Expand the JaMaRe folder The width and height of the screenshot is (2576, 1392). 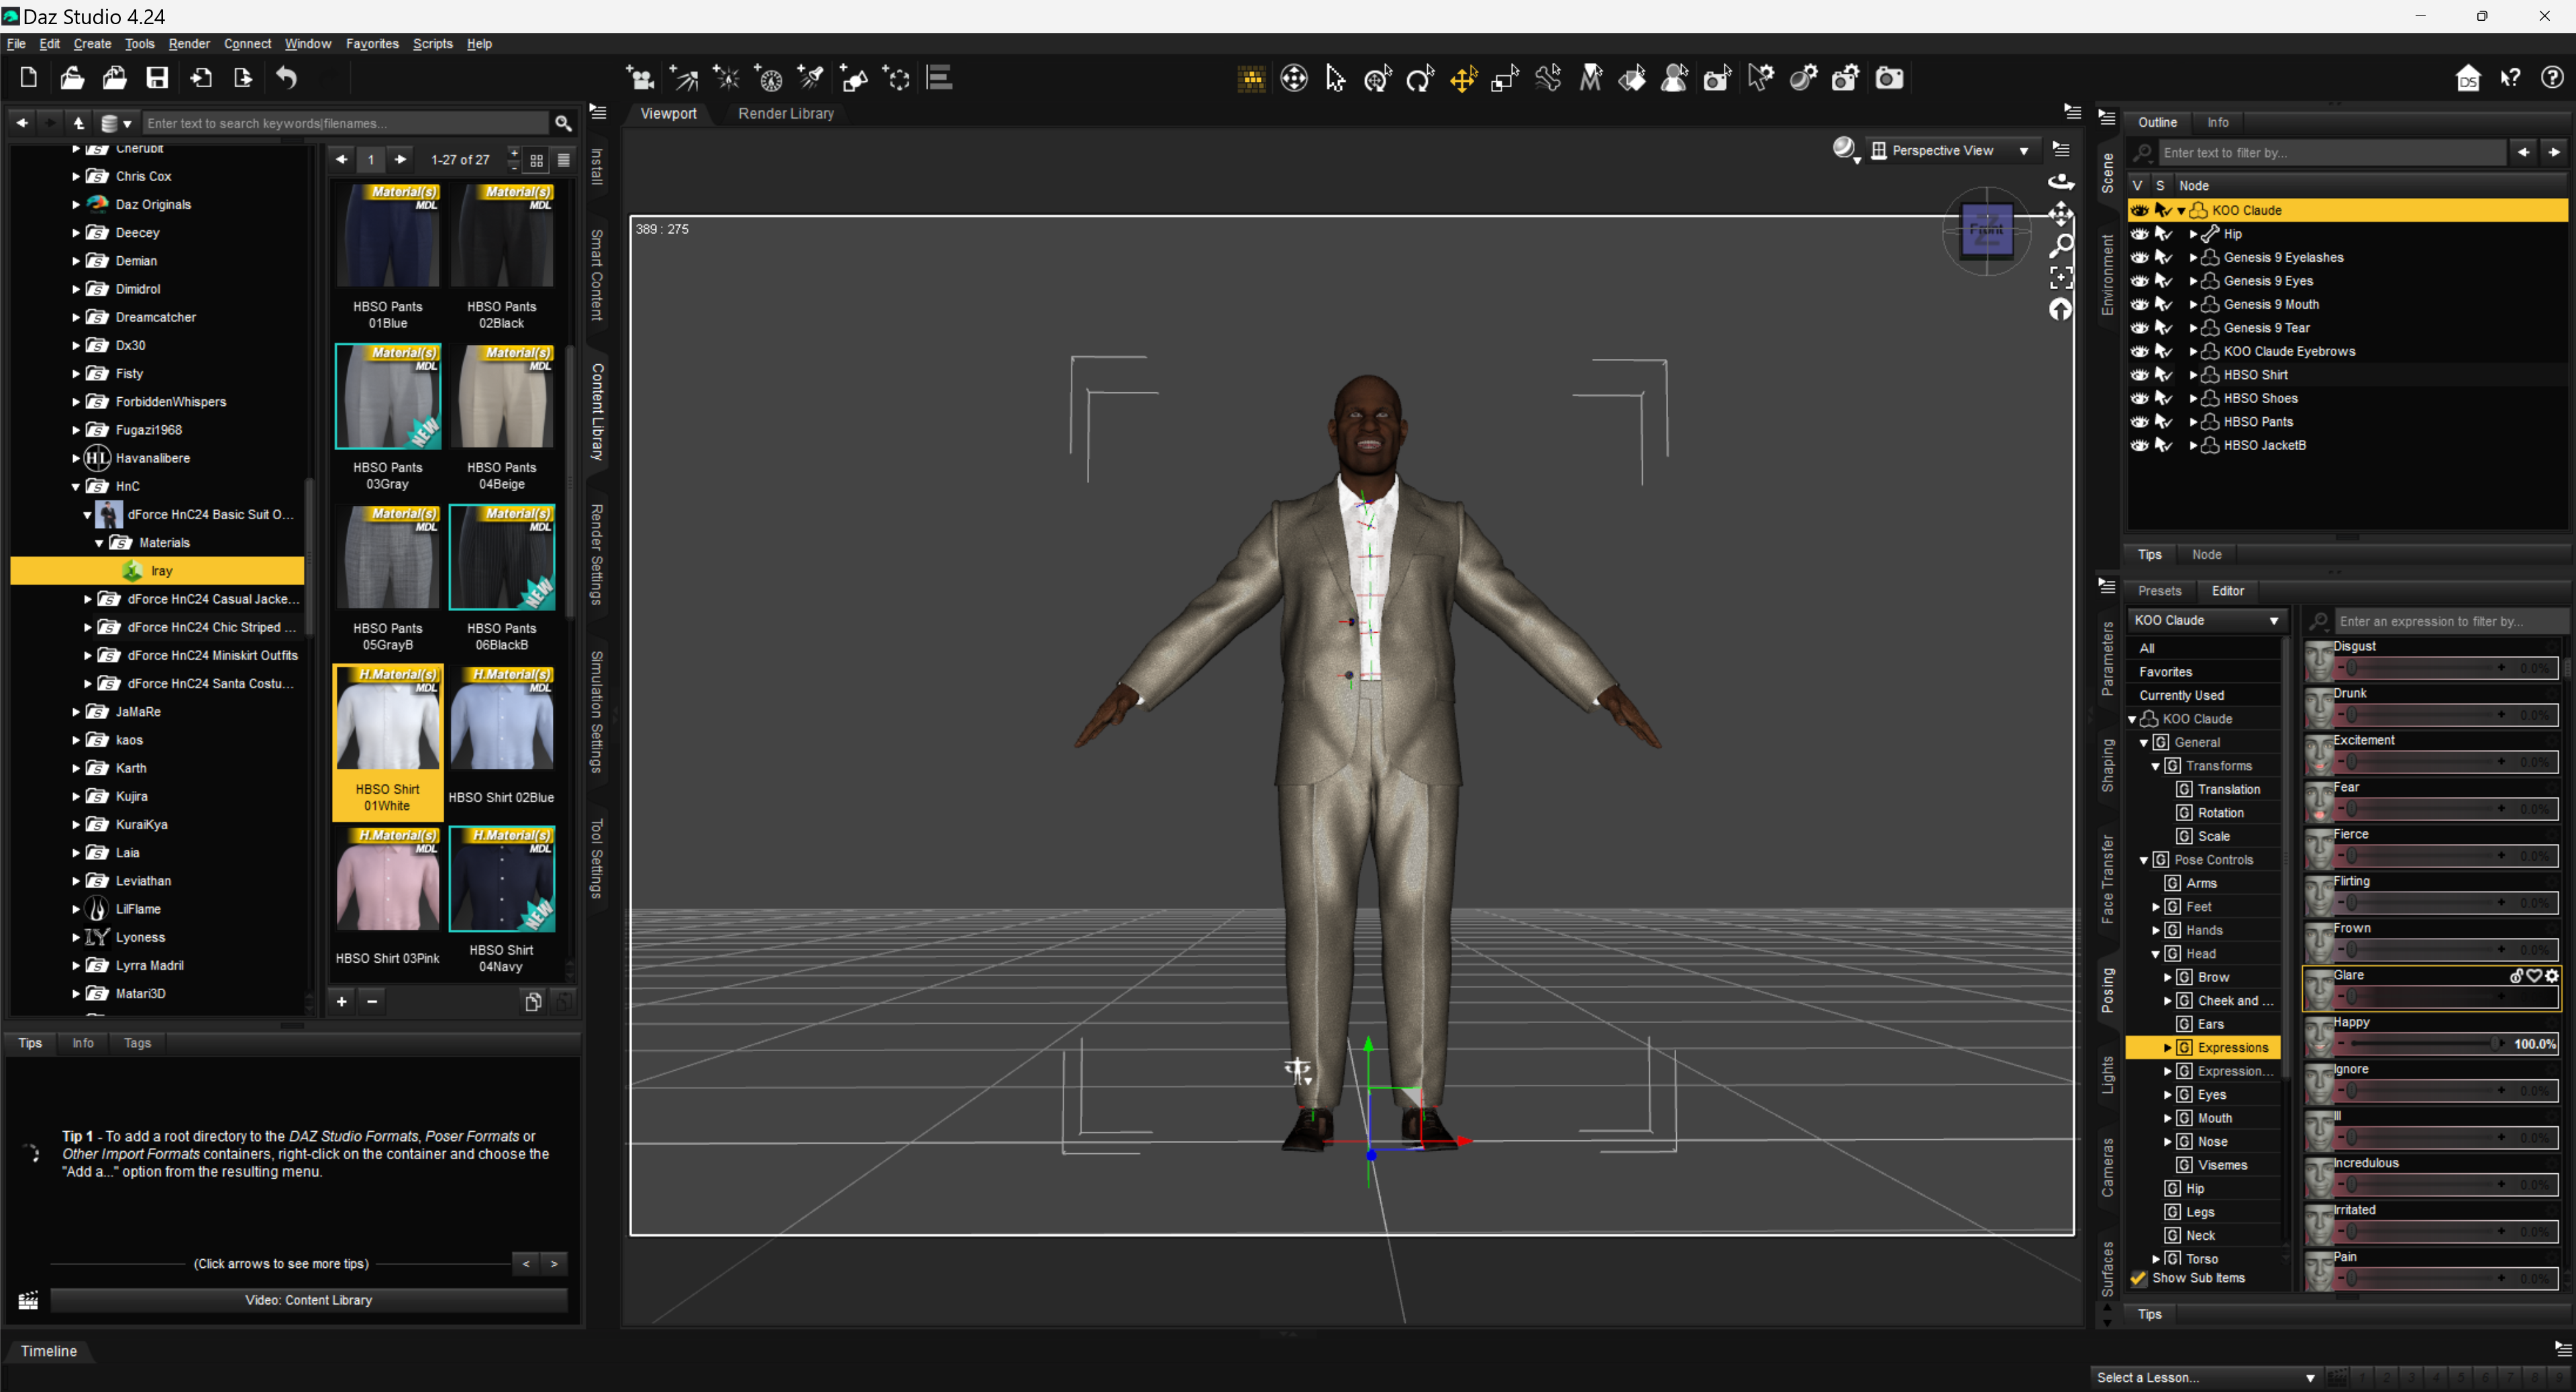click(76, 712)
